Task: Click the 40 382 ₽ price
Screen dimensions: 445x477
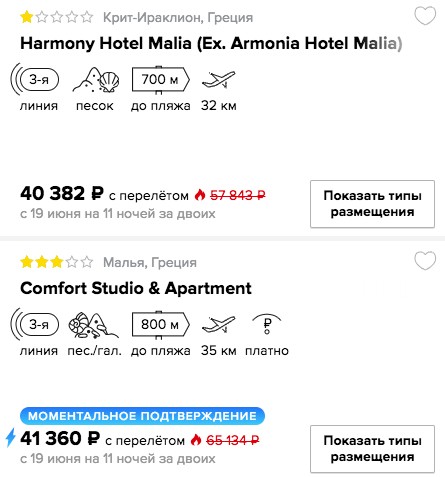Action: click(x=62, y=194)
